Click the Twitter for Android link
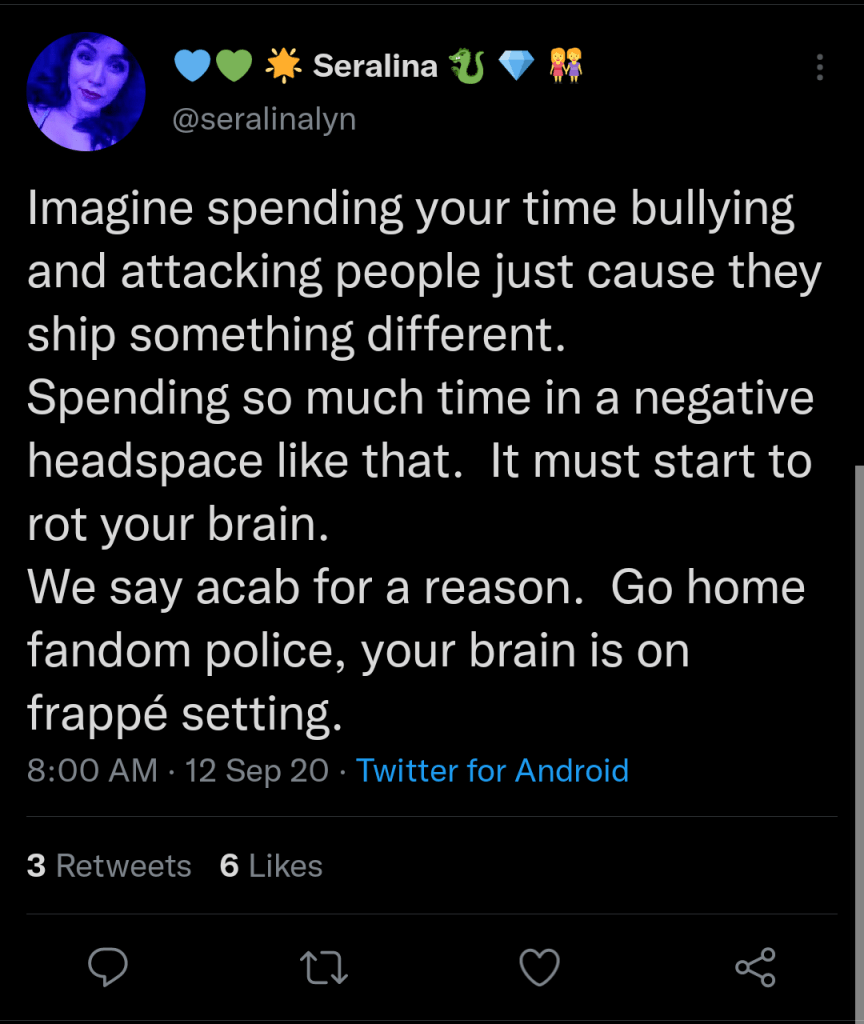 (492, 771)
